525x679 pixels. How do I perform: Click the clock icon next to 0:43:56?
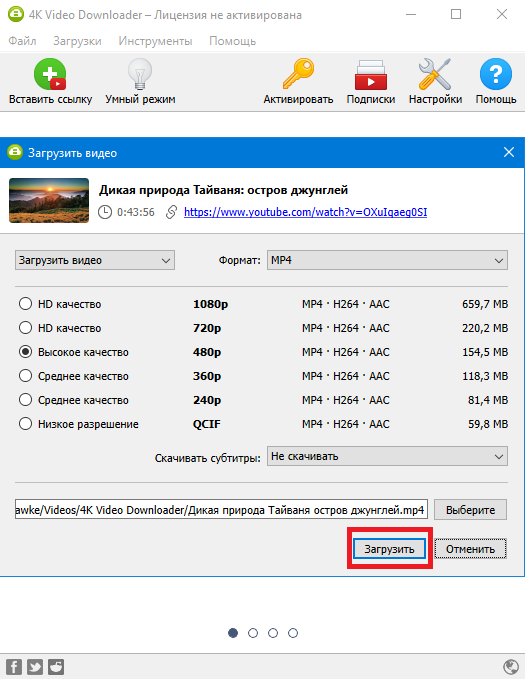tap(104, 212)
